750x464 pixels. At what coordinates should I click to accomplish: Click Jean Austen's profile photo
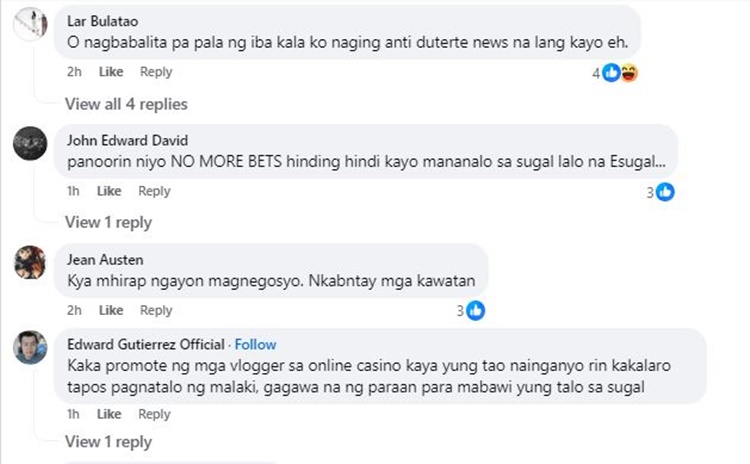coord(30,262)
